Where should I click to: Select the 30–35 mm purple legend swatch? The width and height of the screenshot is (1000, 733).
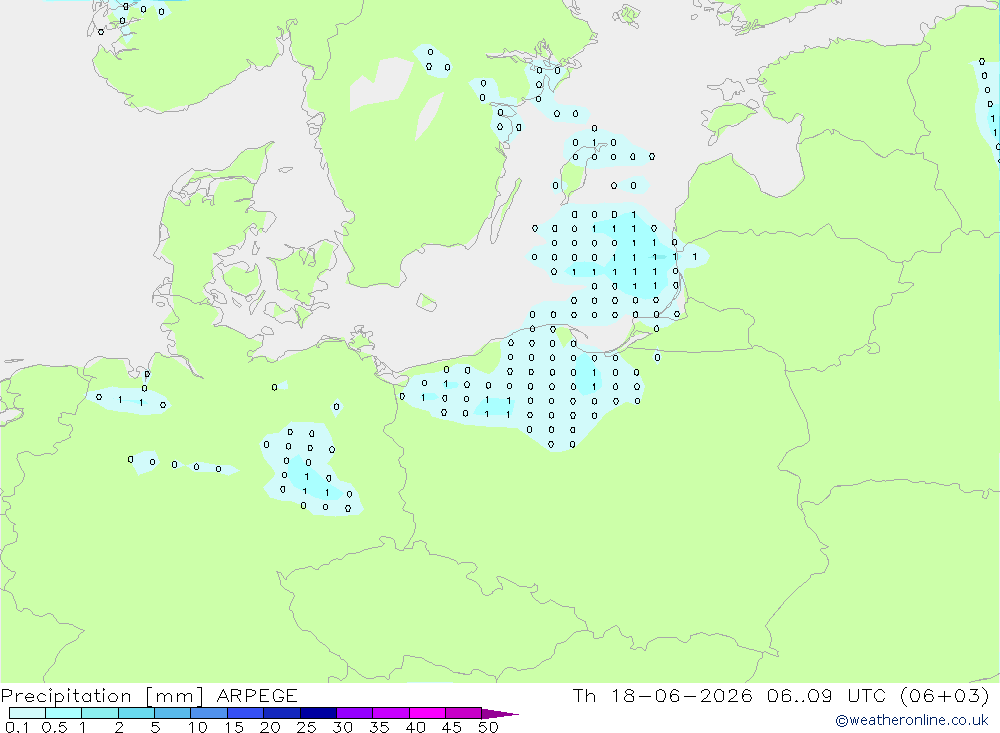(355, 713)
